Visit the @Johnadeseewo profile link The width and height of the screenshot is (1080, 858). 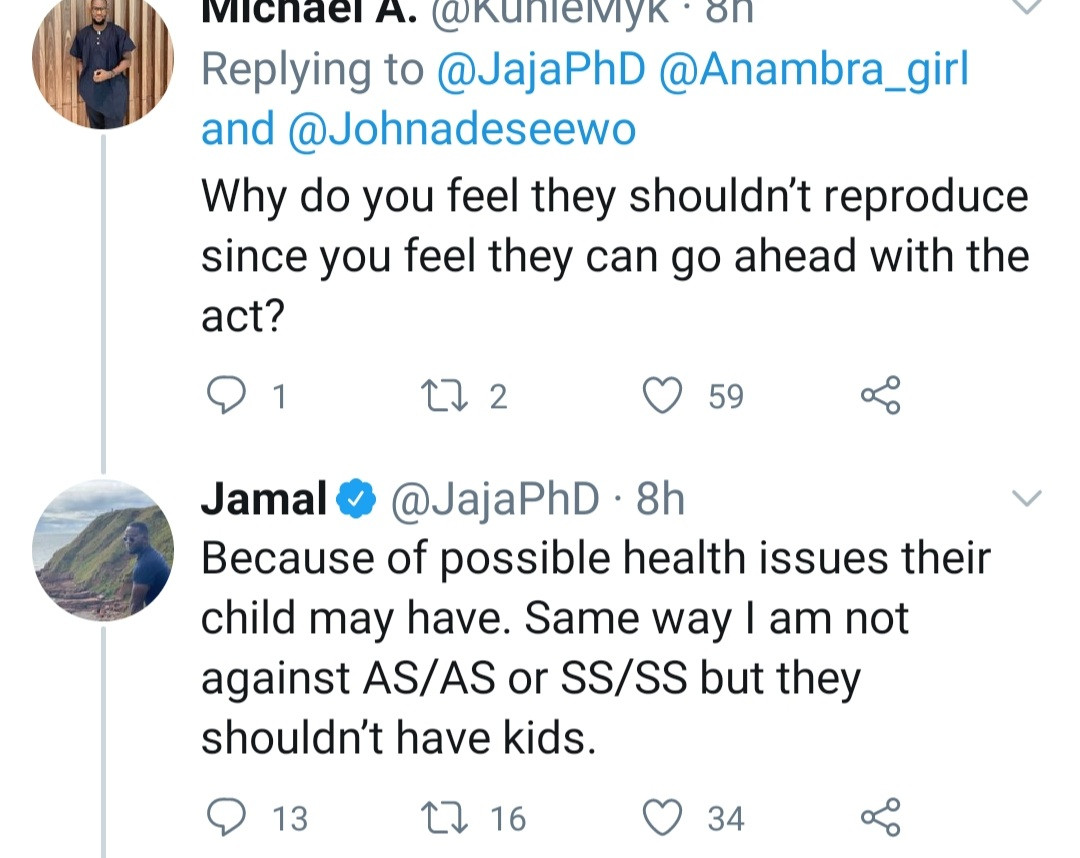461,131
